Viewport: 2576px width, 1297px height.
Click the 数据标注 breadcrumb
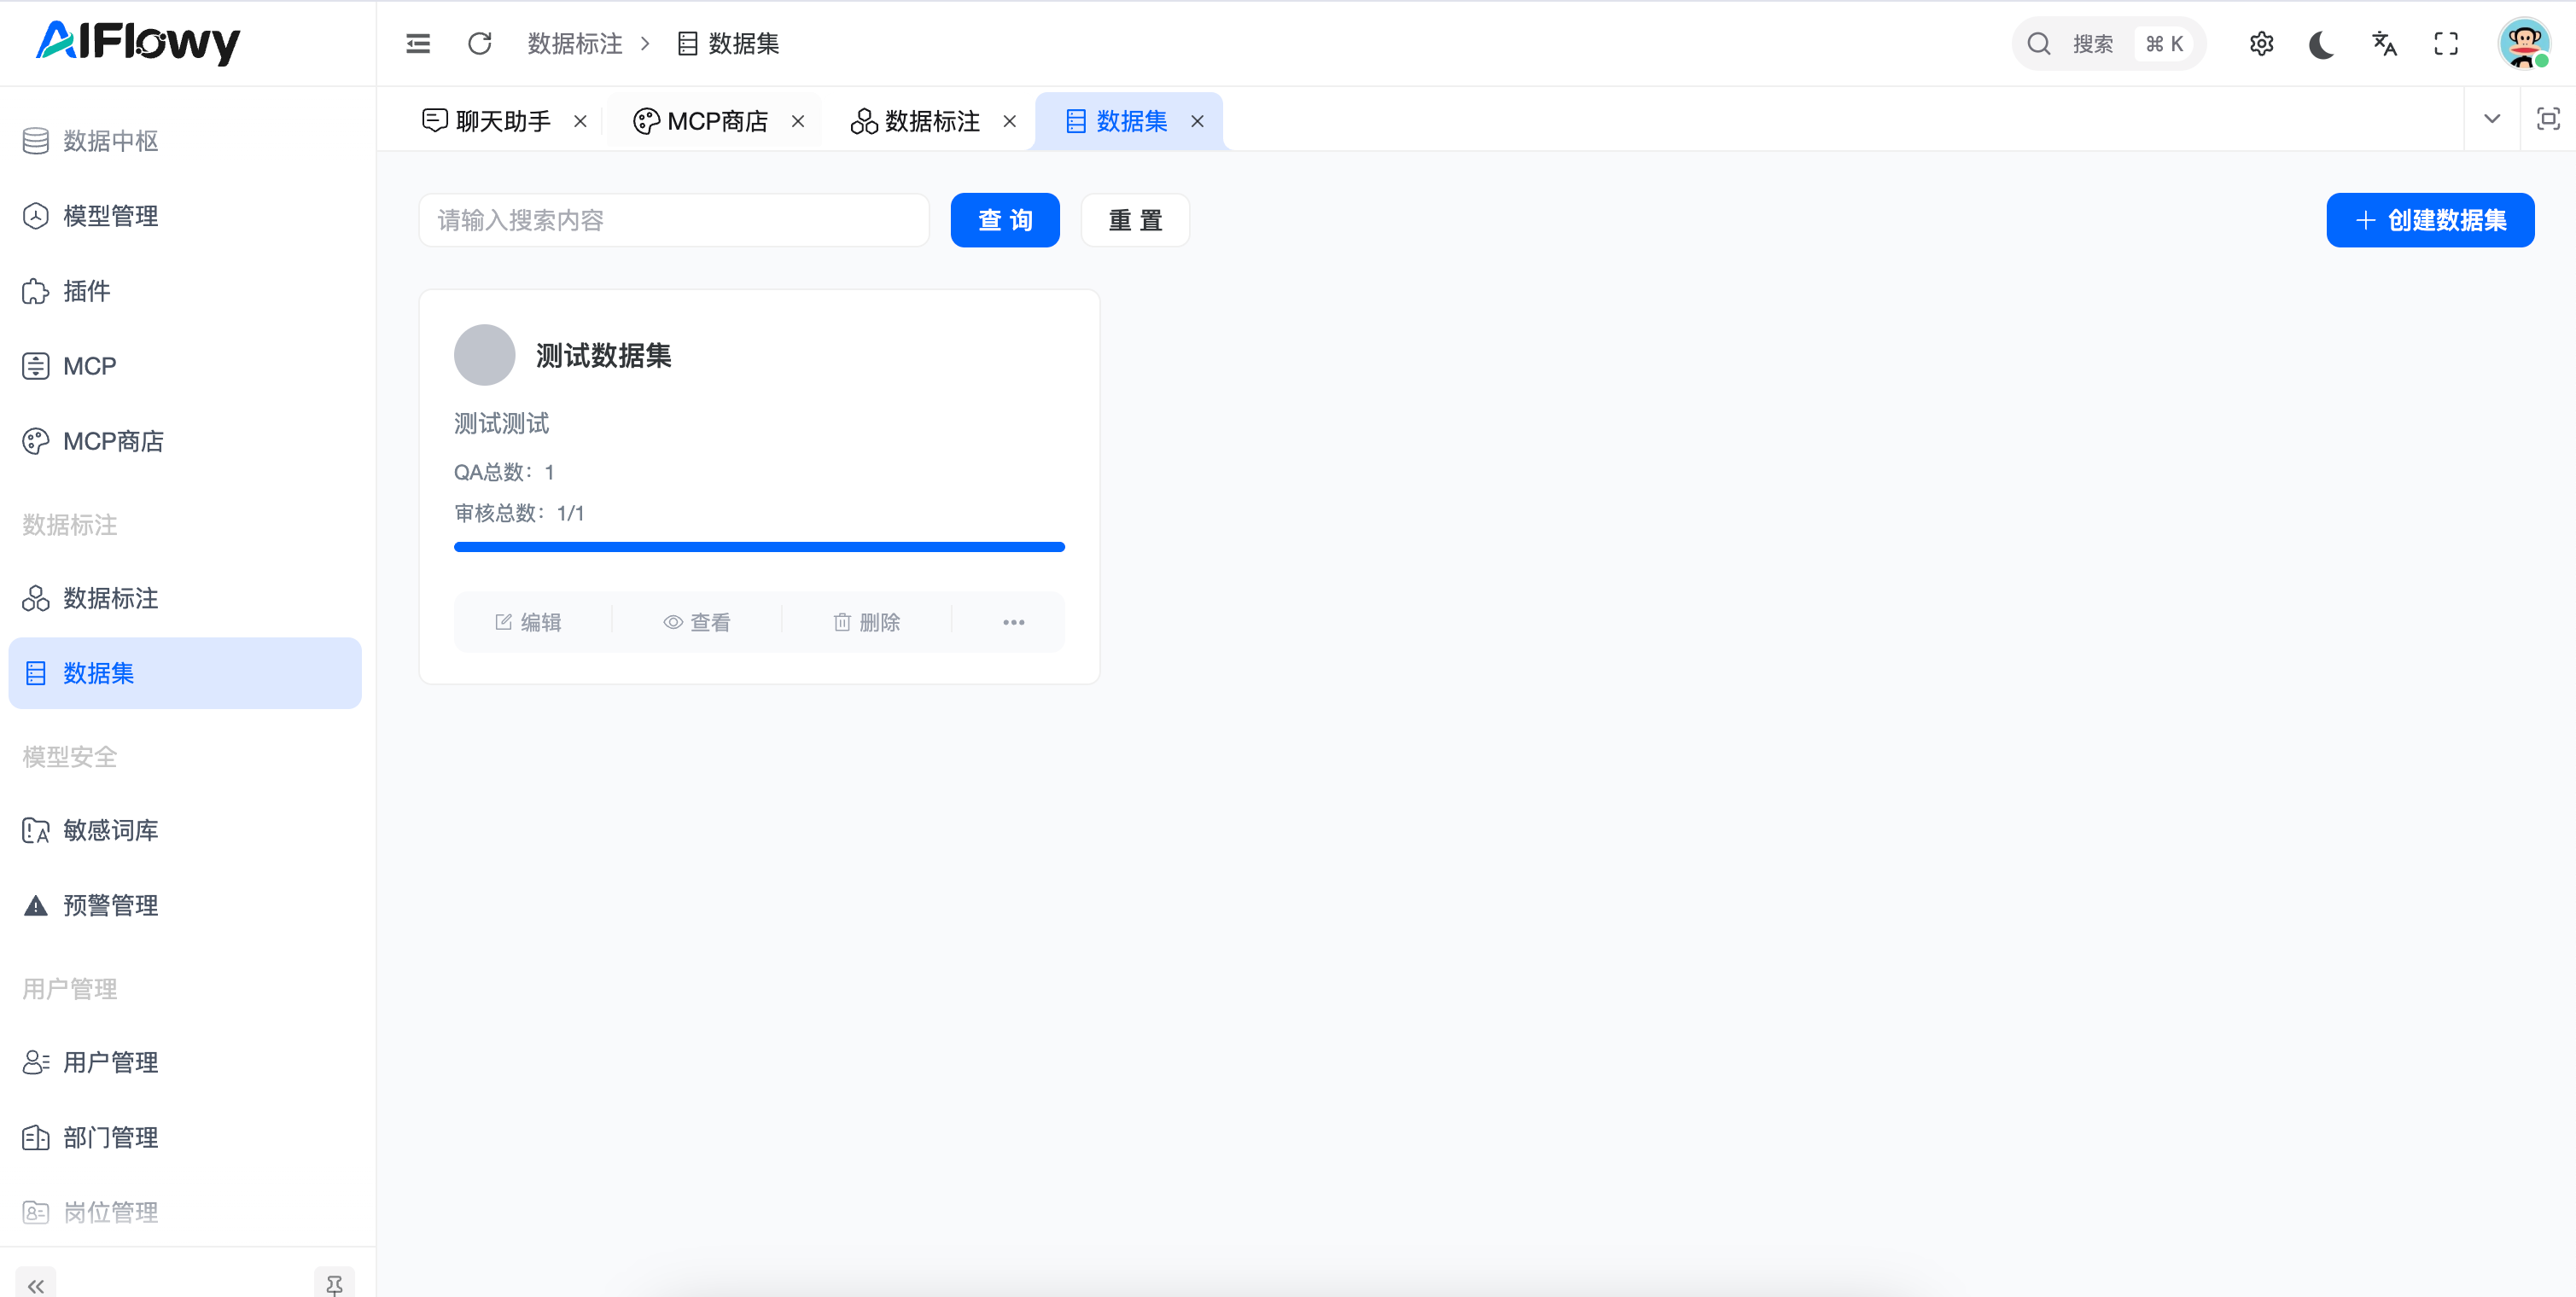575,43
